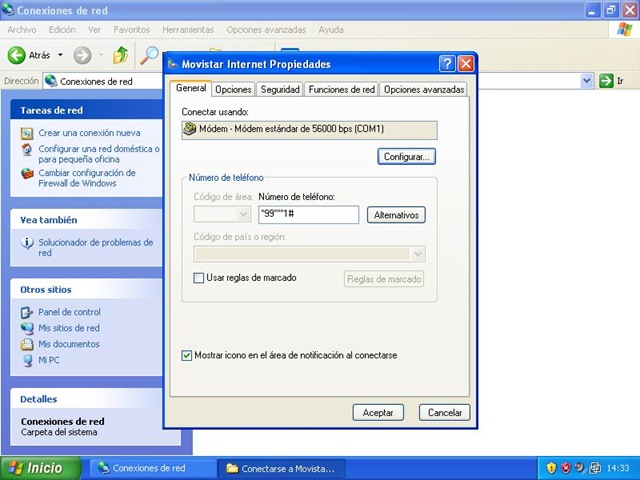Click the Conexiones de red address bar icon
The height and width of the screenshot is (480, 640).
click(x=51, y=81)
